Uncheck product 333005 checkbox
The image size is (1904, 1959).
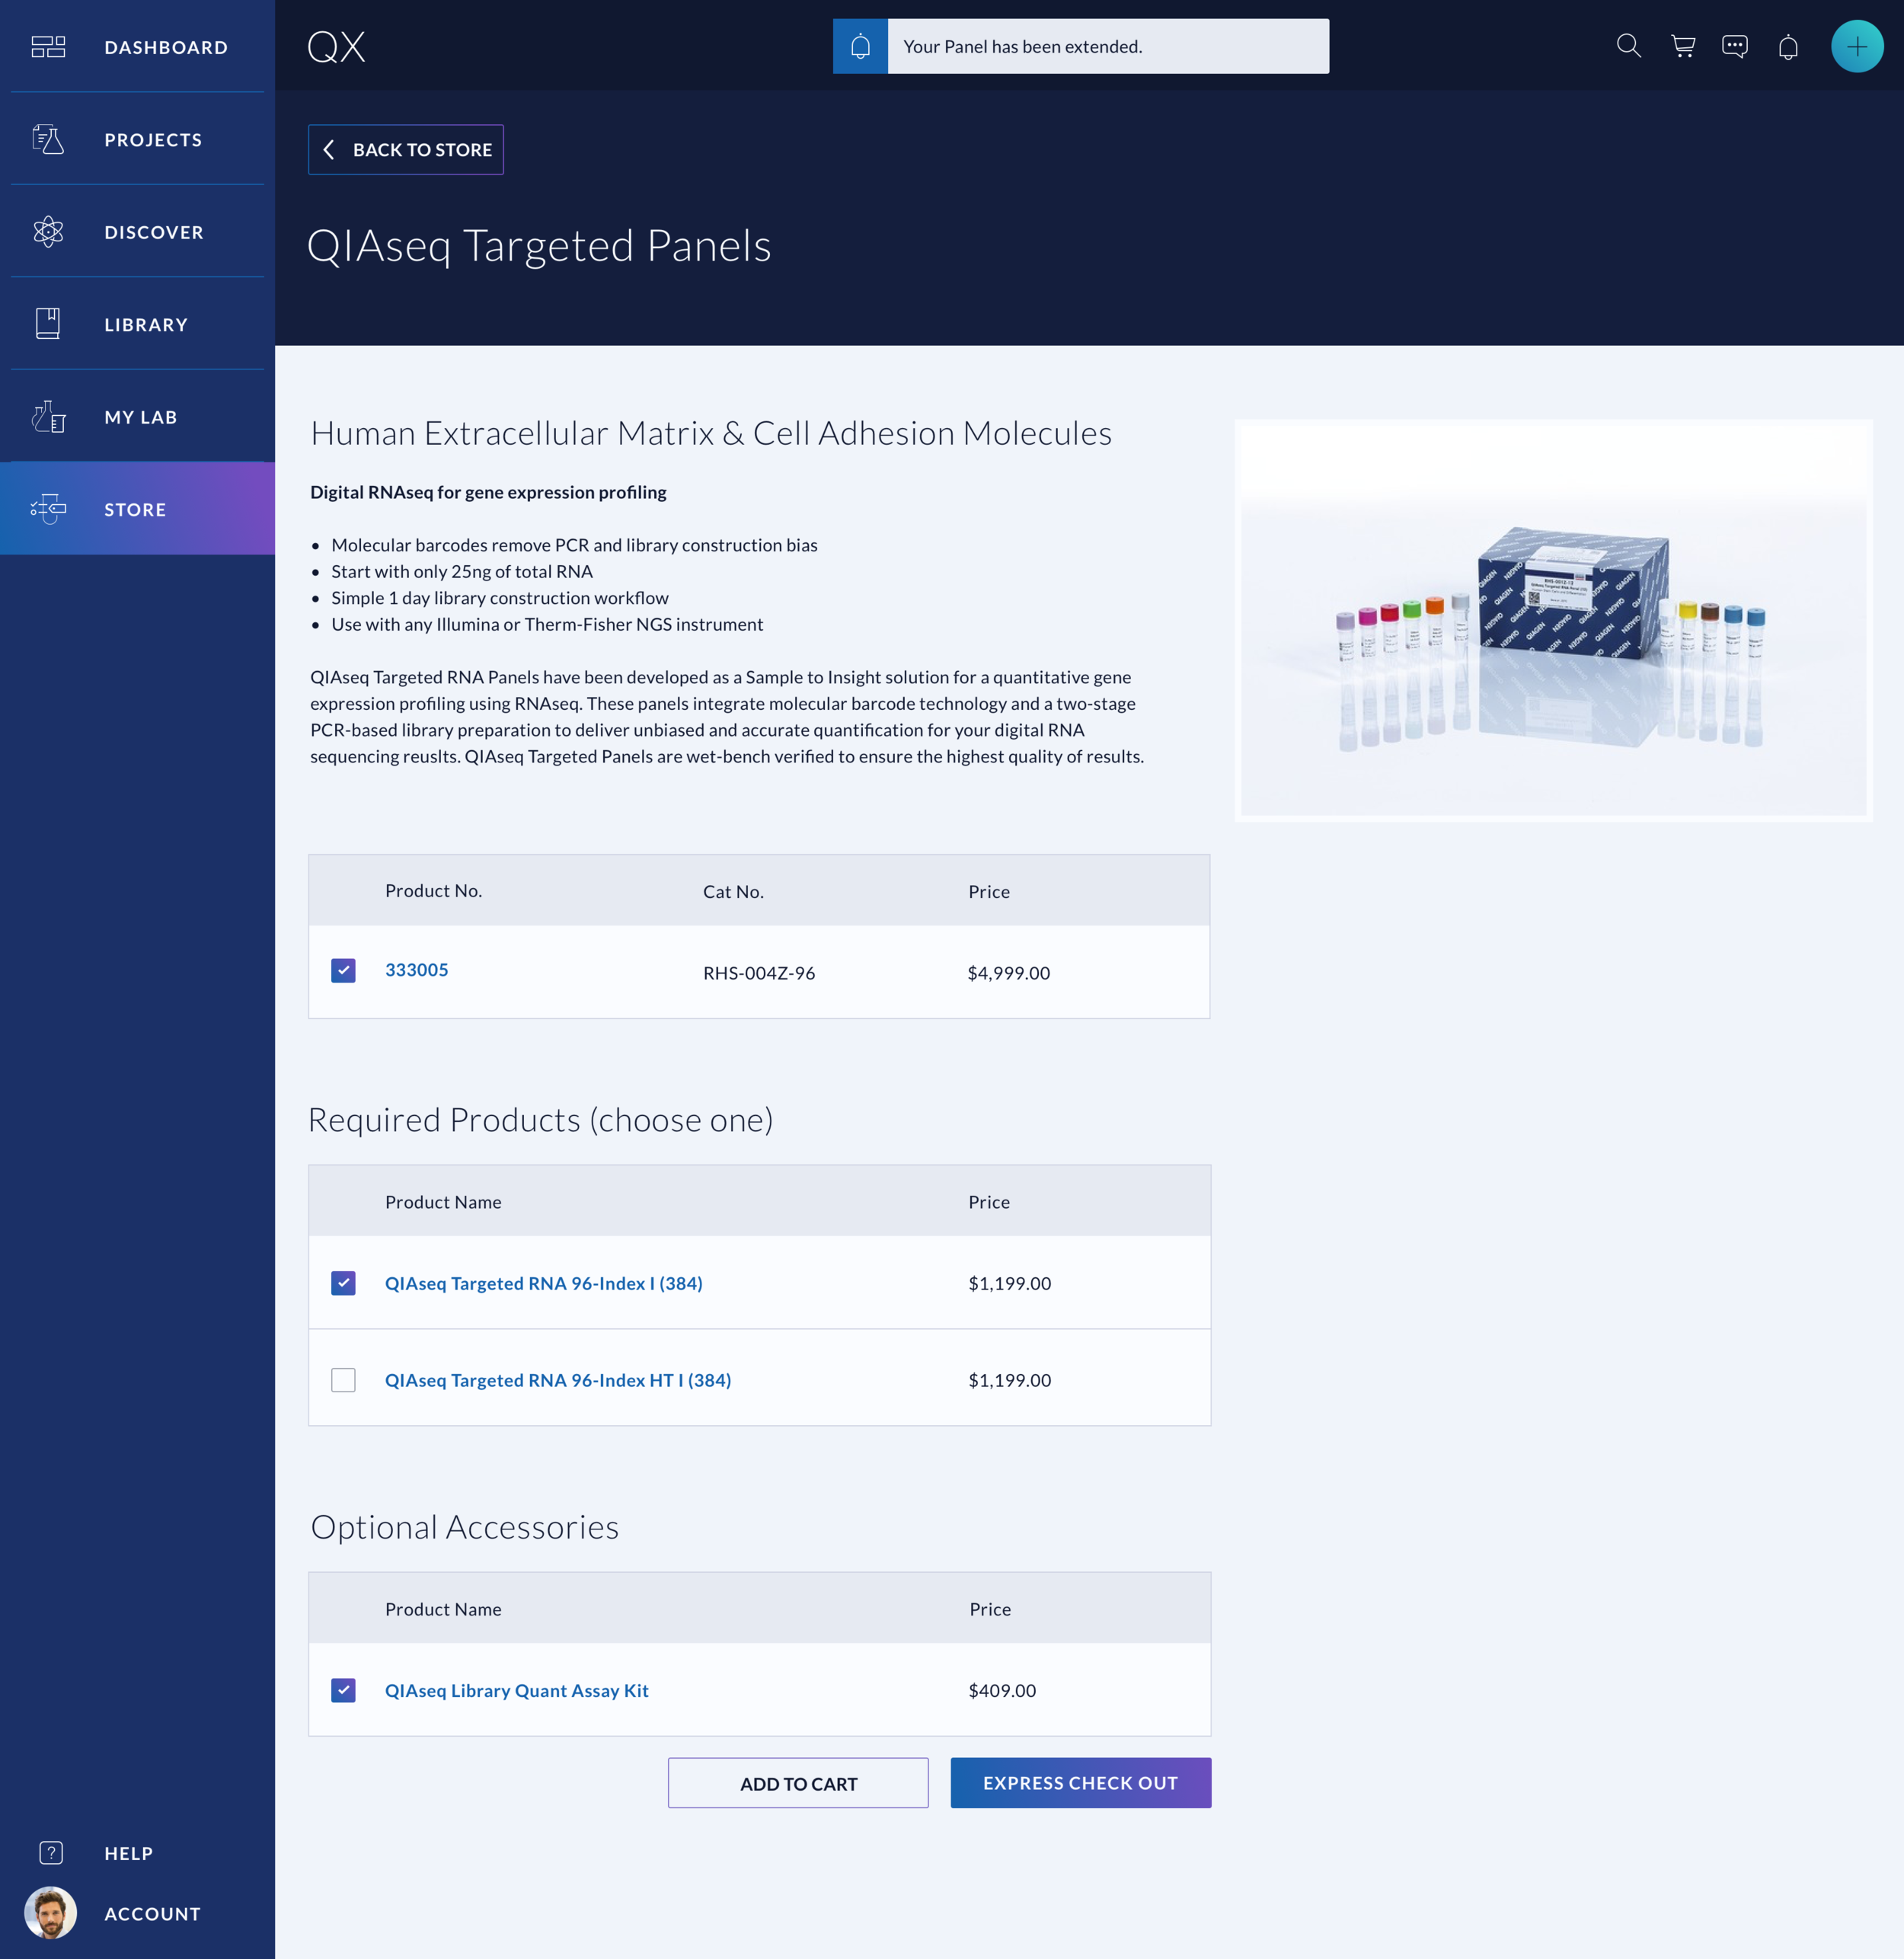[x=343, y=970]
